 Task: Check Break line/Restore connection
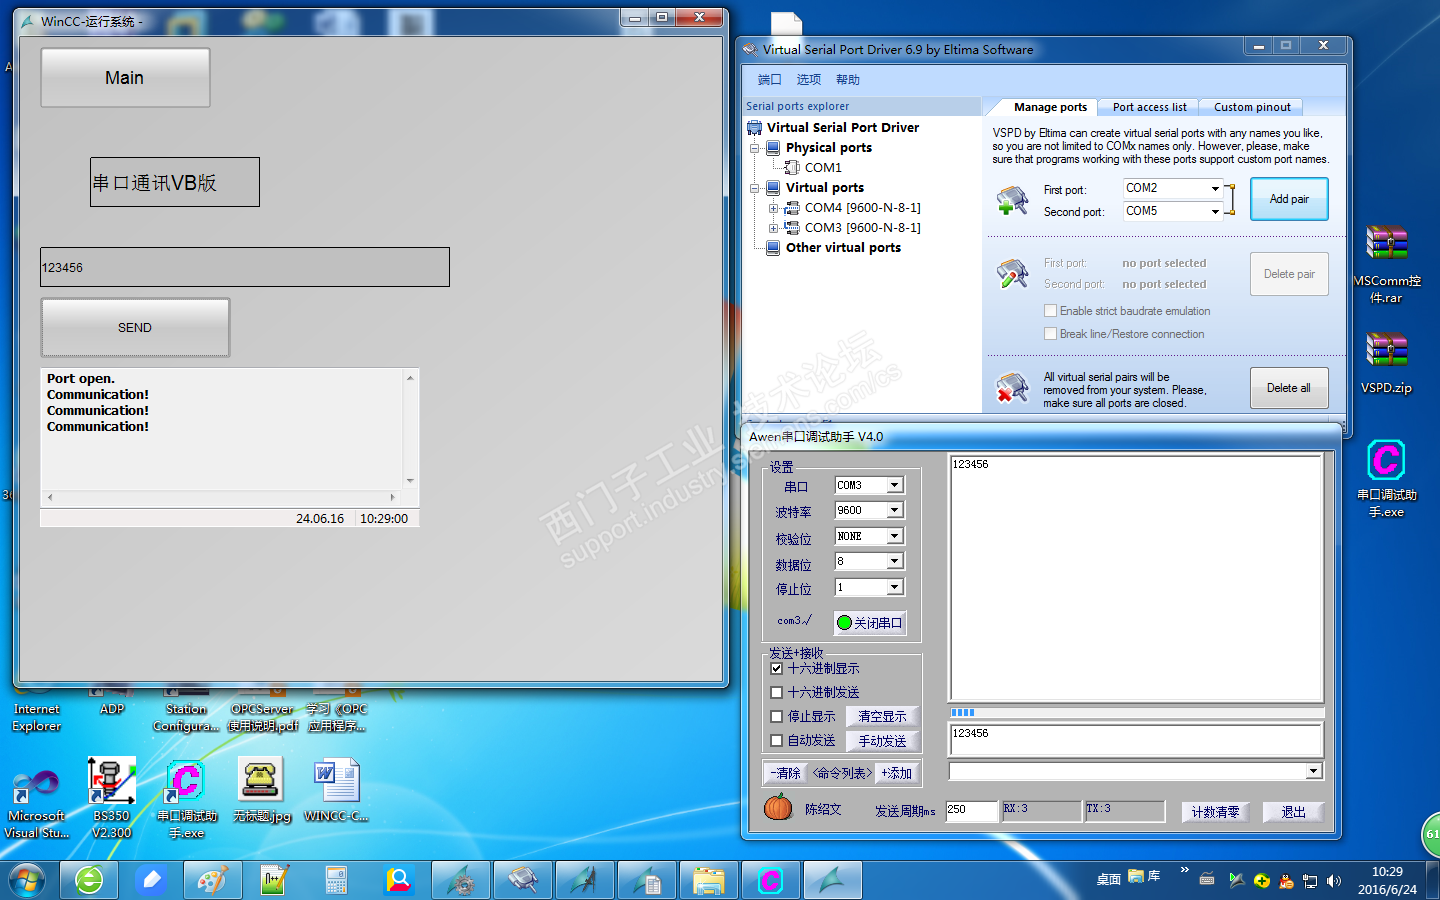[x=1050, y=334]
